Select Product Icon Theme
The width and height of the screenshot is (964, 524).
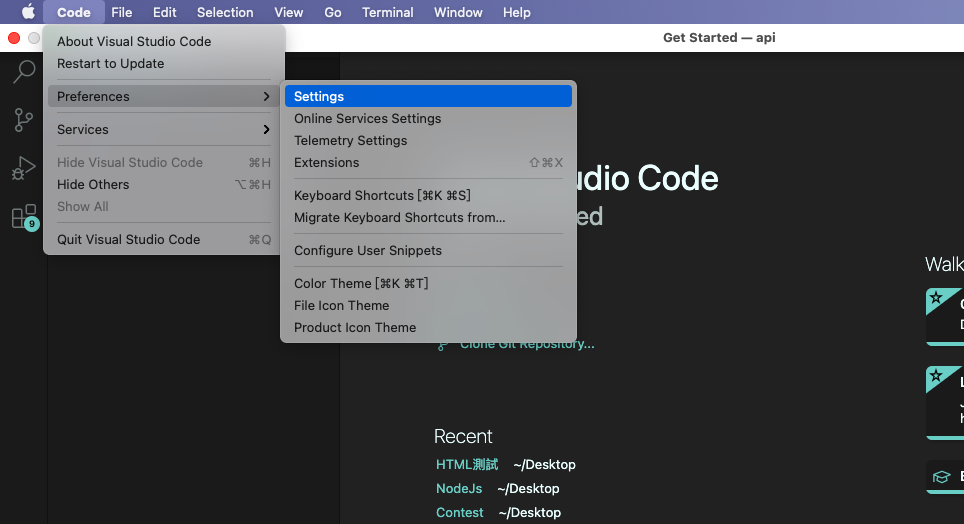click(x=428, y=328)
